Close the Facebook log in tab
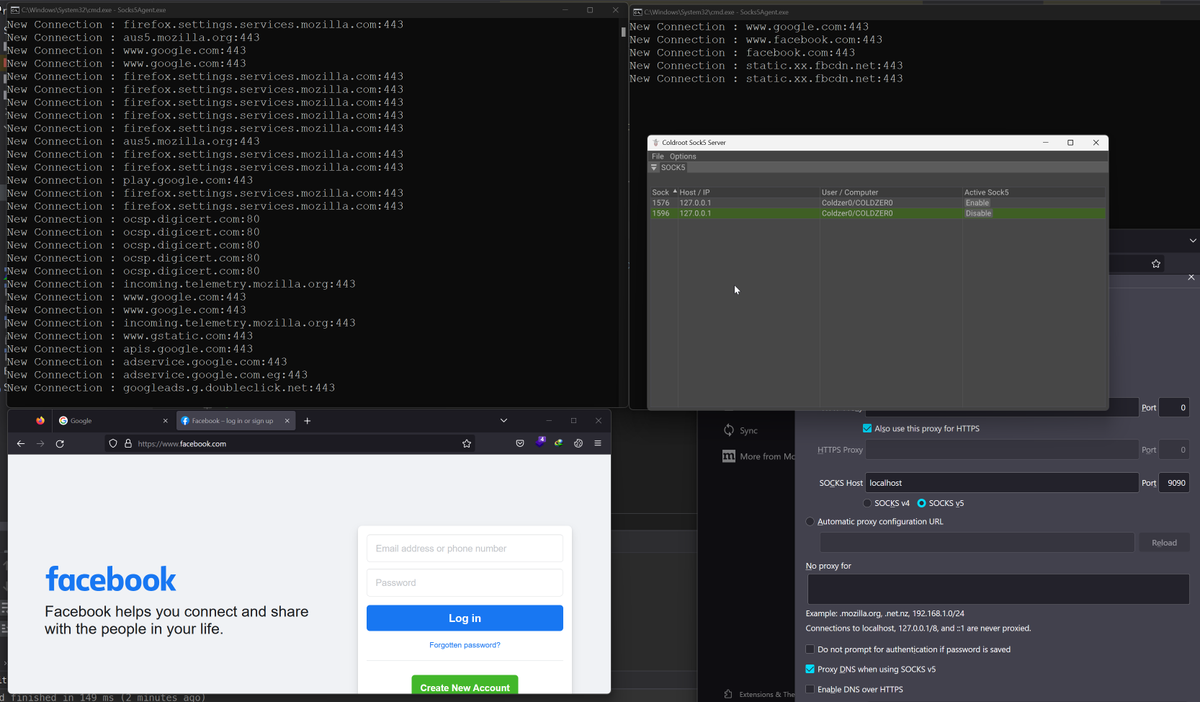This screenshot has width=1200, height=702. click(288, 421)
